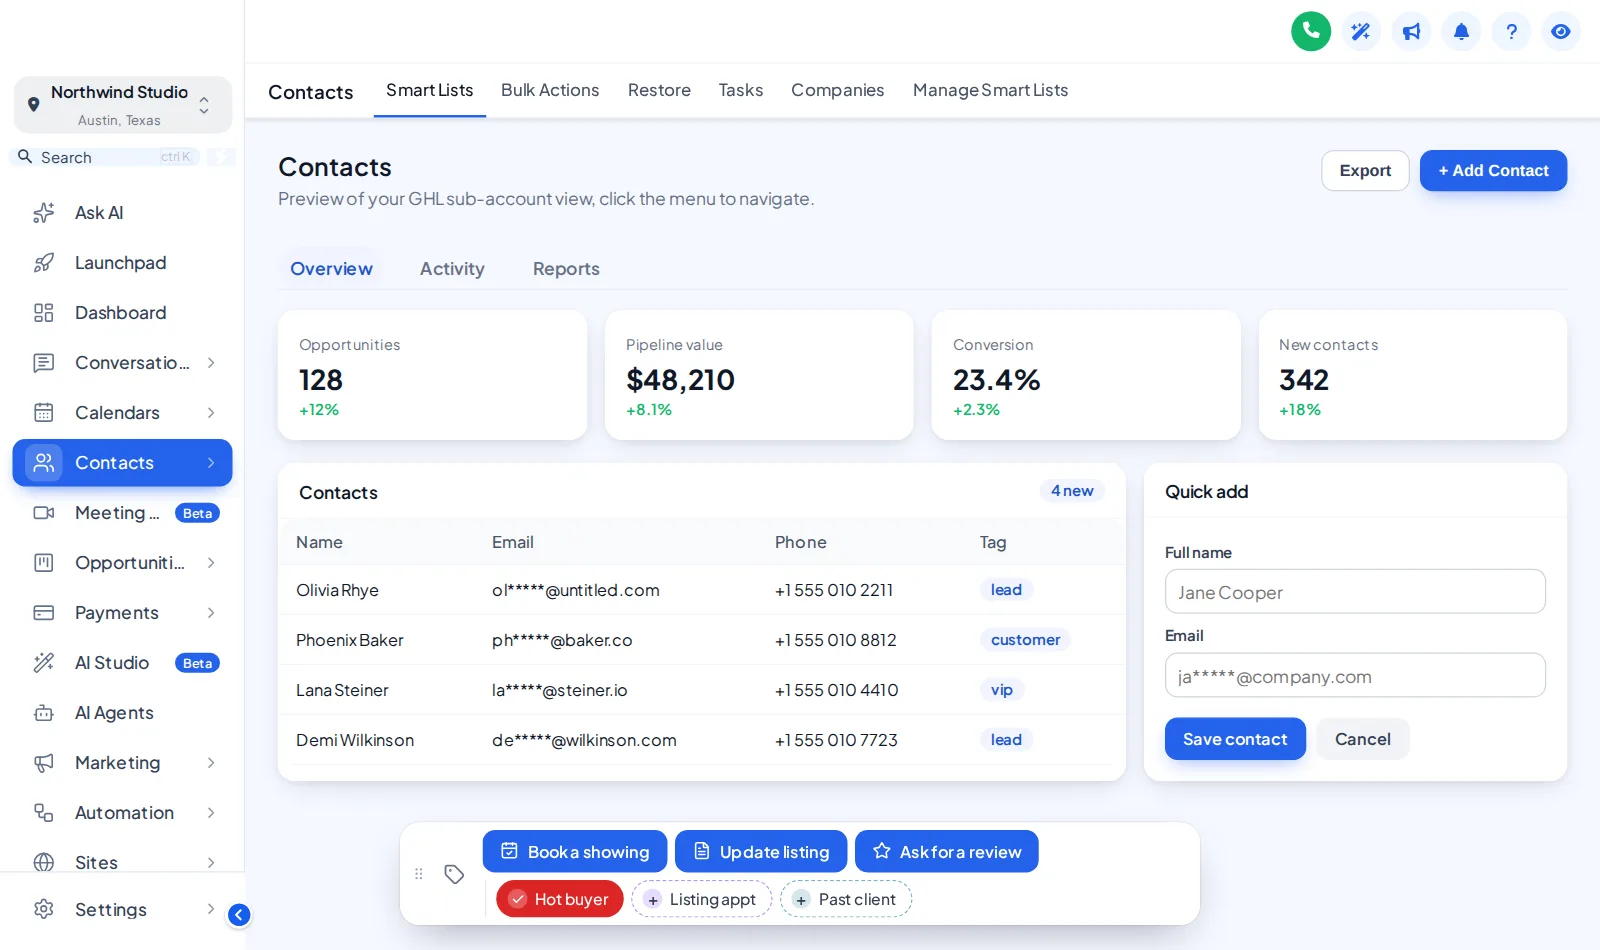Open AI Studio sidebar item
The width and height of the screenshot is (1600, 950).
123,663
